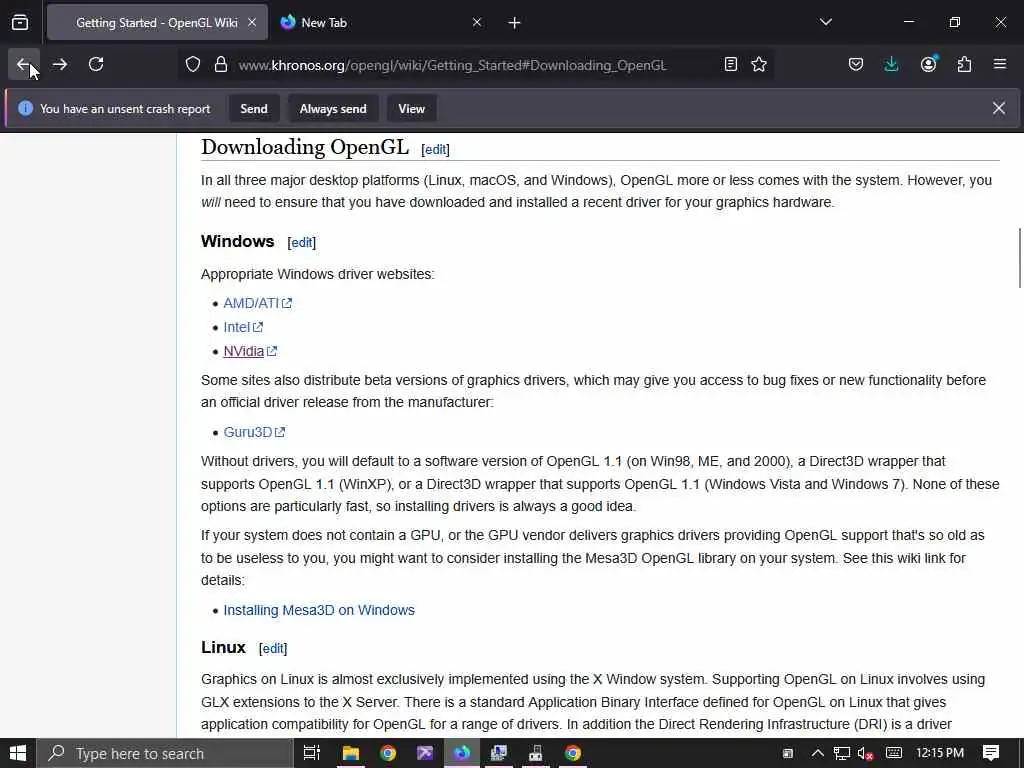Click the muted volume tray icon
This screenshot has width=1024, height=768.
(x=866, y=754)
